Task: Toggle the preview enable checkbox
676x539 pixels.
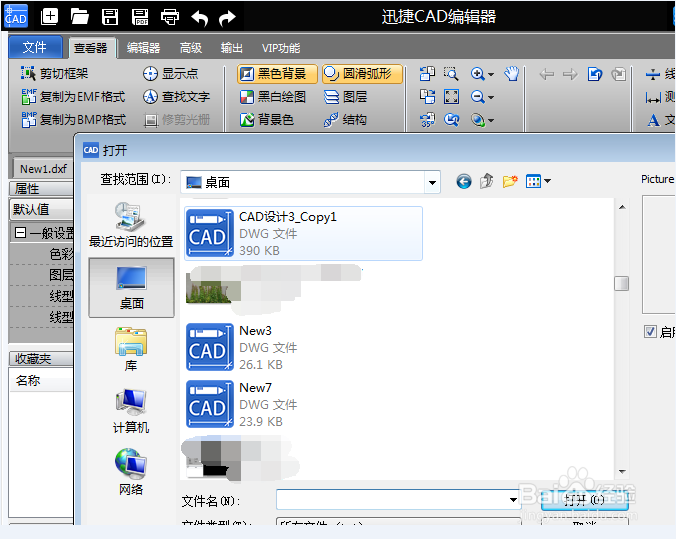Action: click(x=650, y=332)
